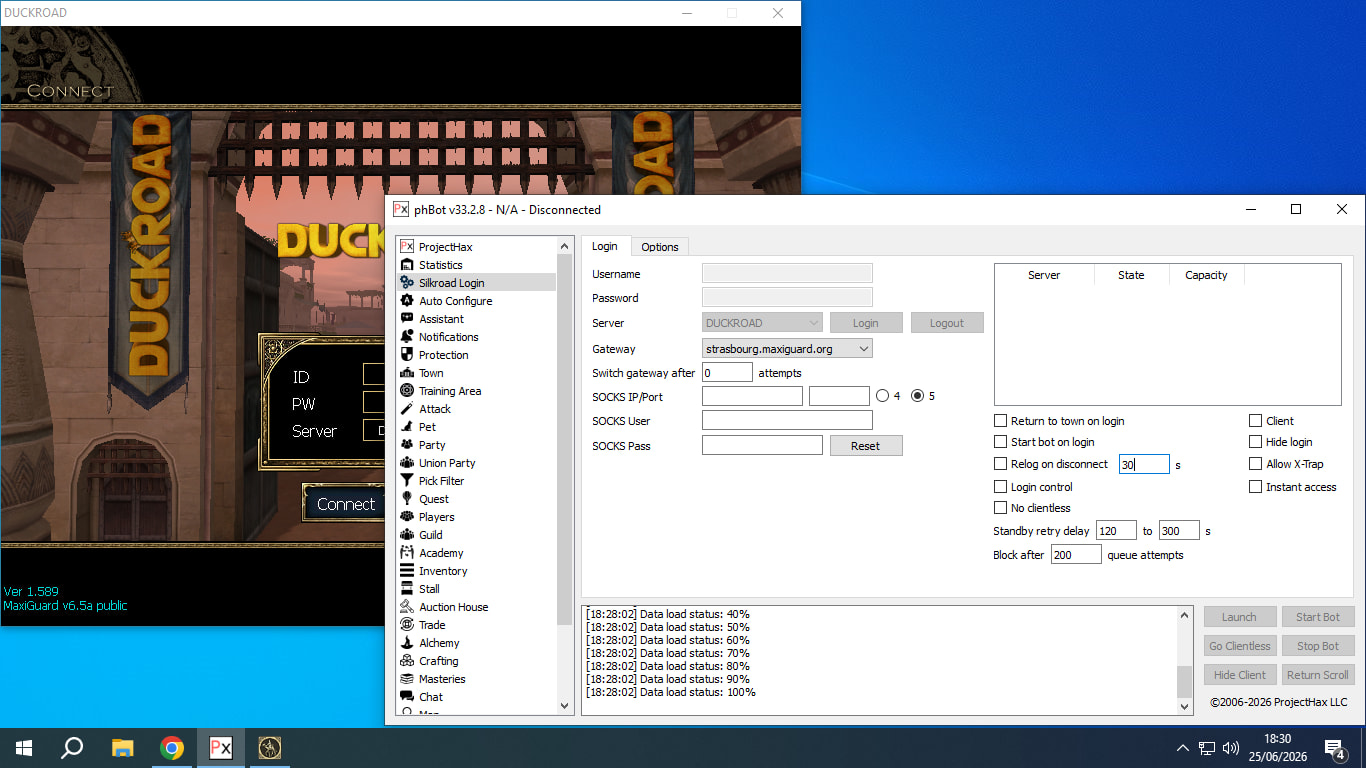The width and height of the screenshot is (1366, 768).
Task: Click the Reset button for SOCKS settings
Action: click(x=866, y=446)
